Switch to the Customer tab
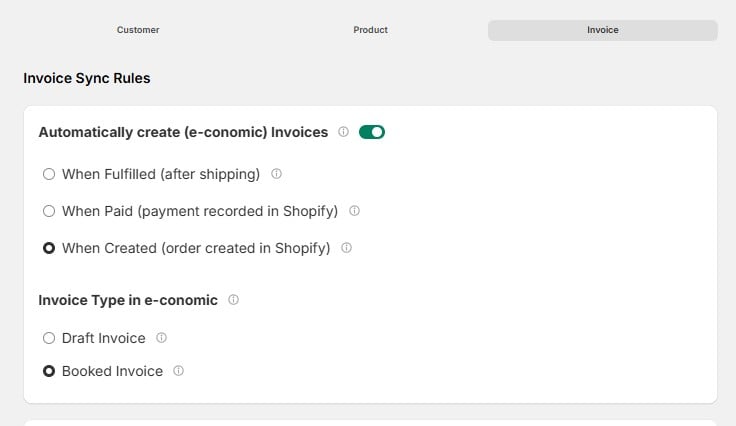 click(x=138, y=30)
